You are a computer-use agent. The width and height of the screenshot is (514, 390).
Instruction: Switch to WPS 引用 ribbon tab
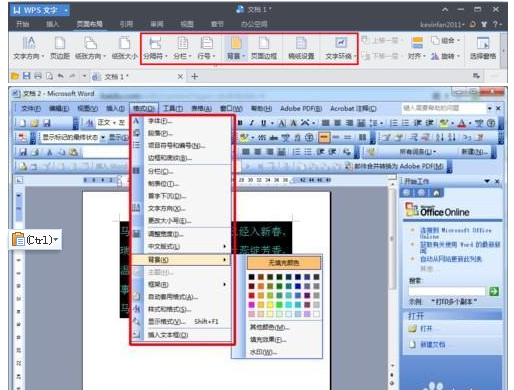tap(126, 24)
